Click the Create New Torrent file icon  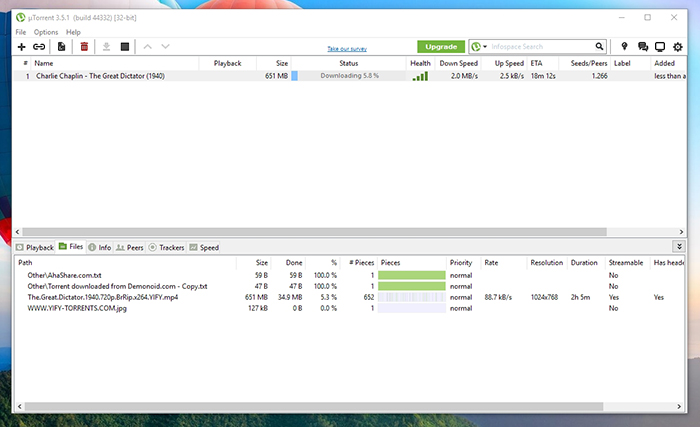(x=62, y=46)
